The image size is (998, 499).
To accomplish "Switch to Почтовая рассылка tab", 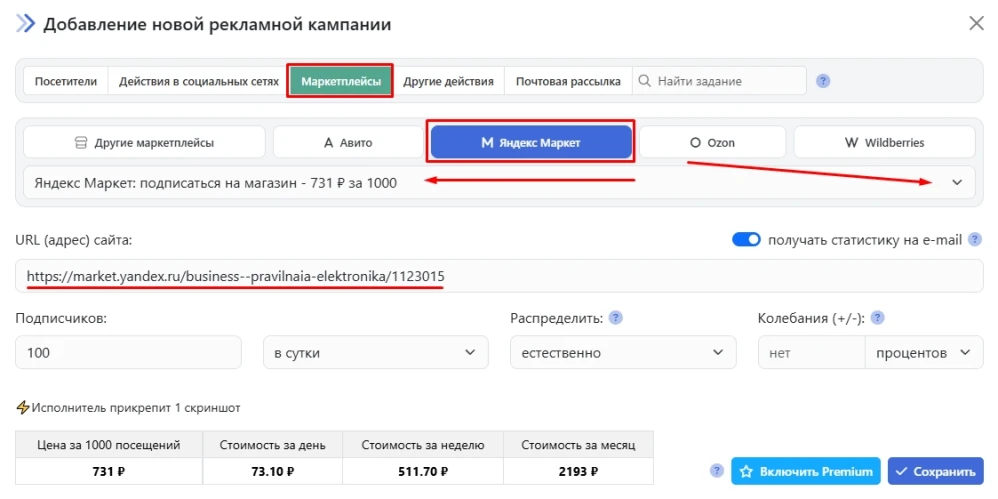I will click(x=568, y=81).
